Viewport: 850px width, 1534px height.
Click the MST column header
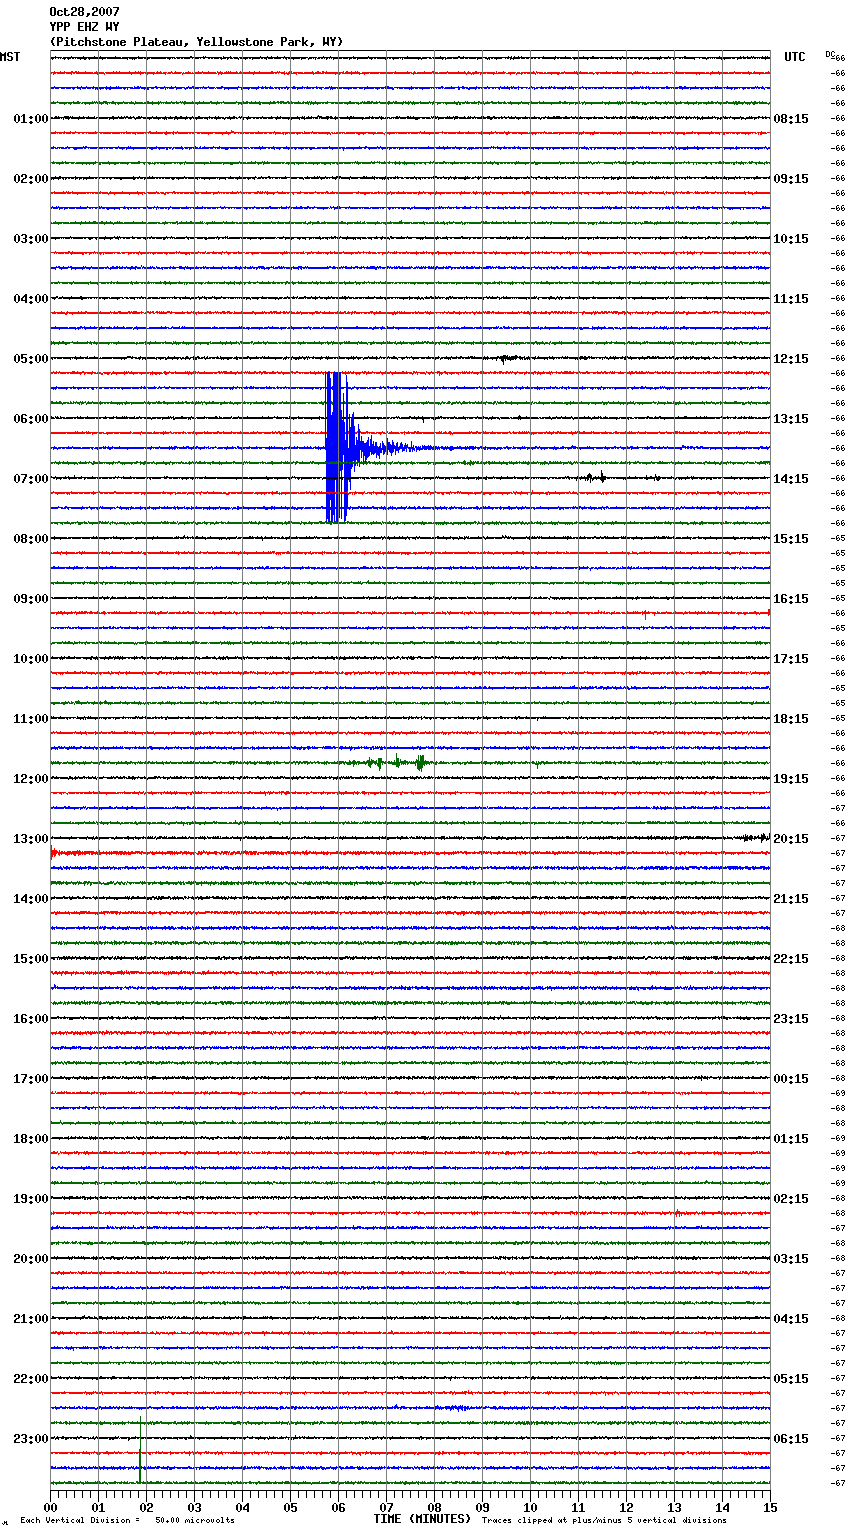coord(10,57)
